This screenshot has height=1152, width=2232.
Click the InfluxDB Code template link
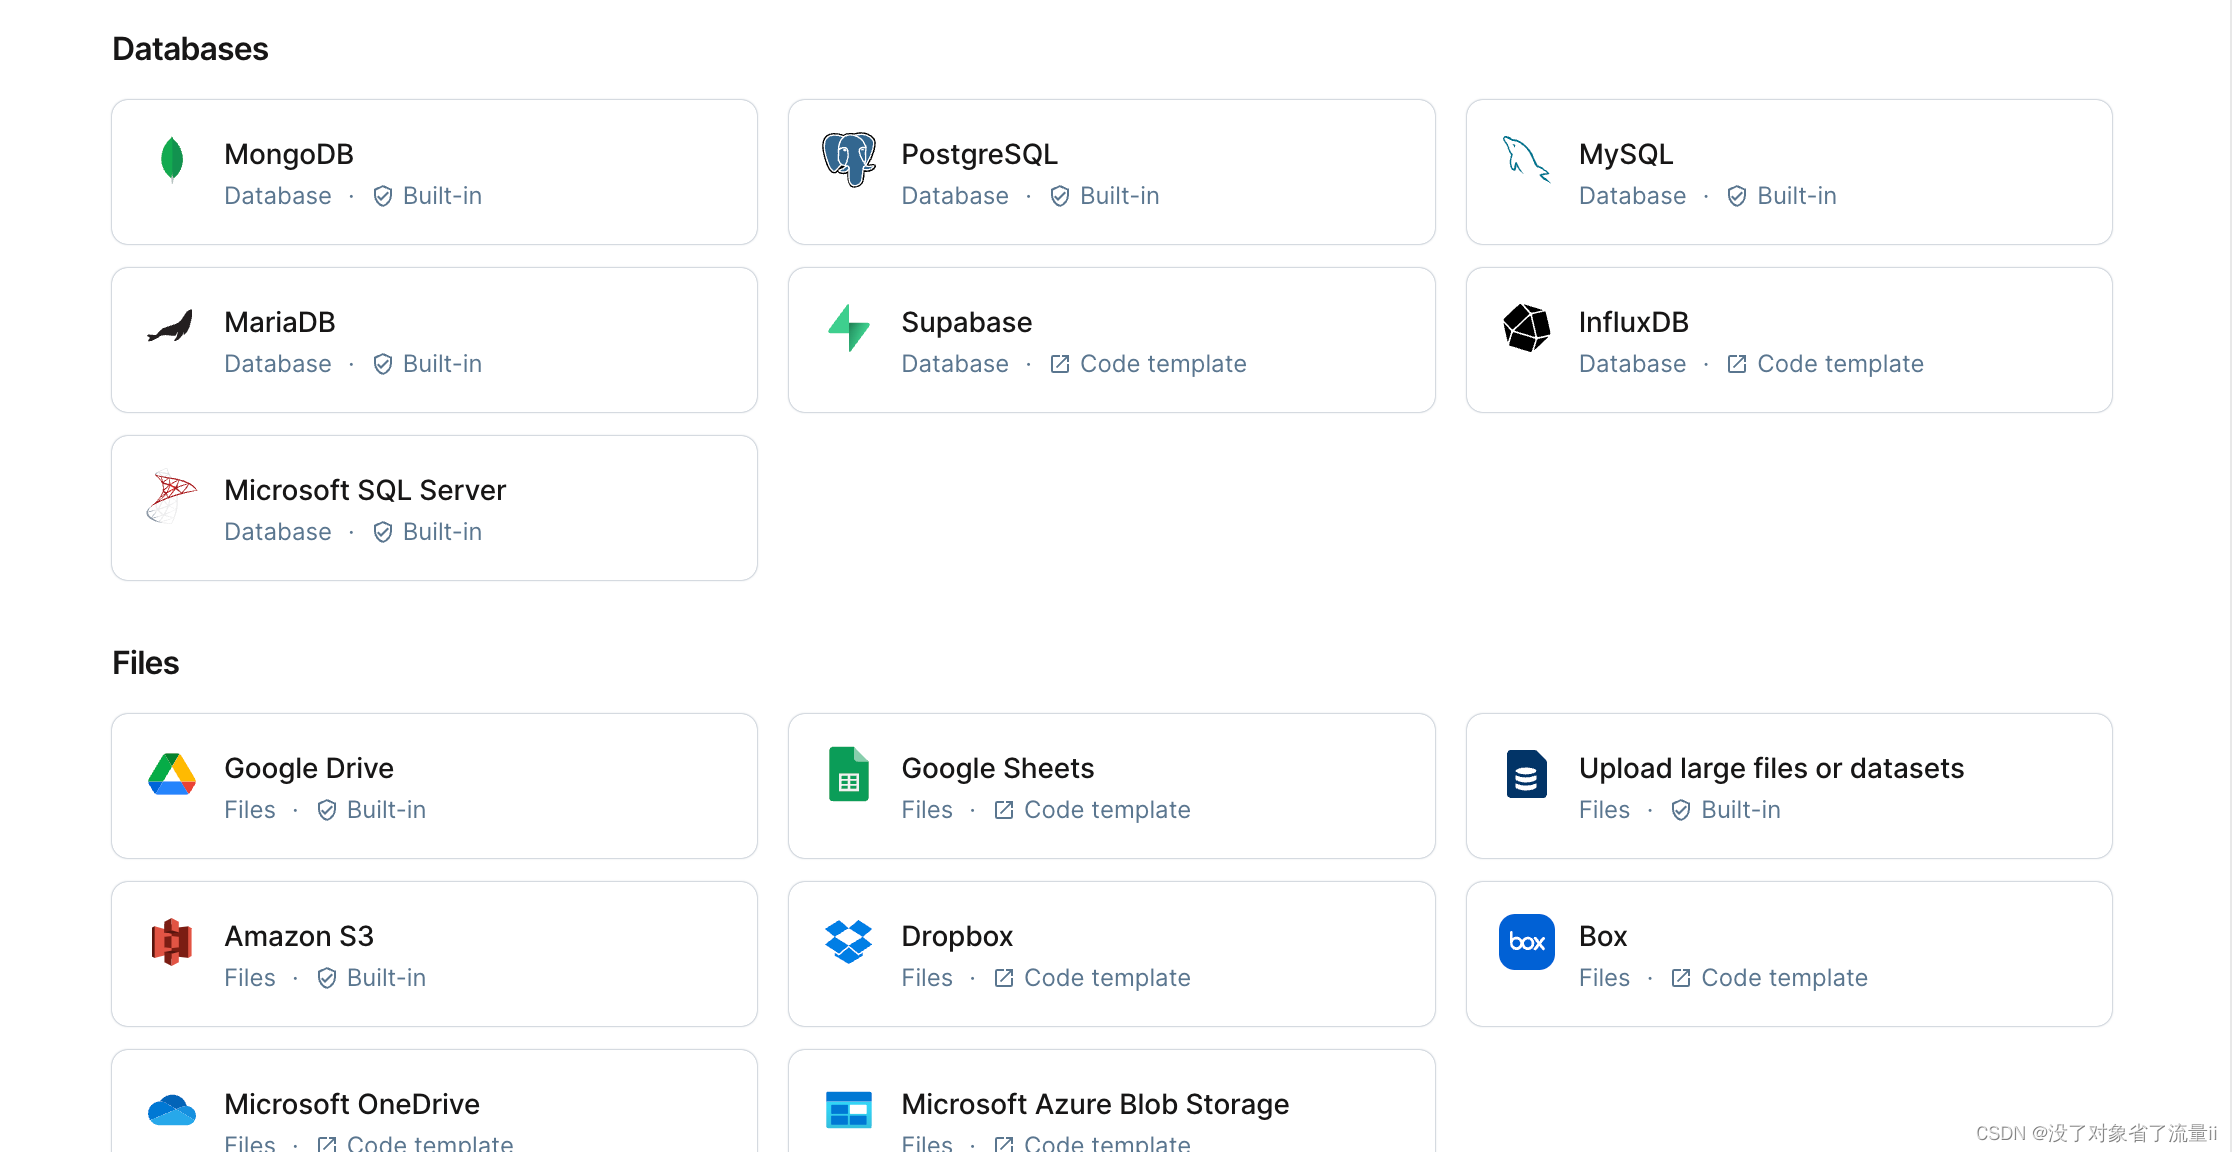pyautogui.click(x=1839, y=364)
